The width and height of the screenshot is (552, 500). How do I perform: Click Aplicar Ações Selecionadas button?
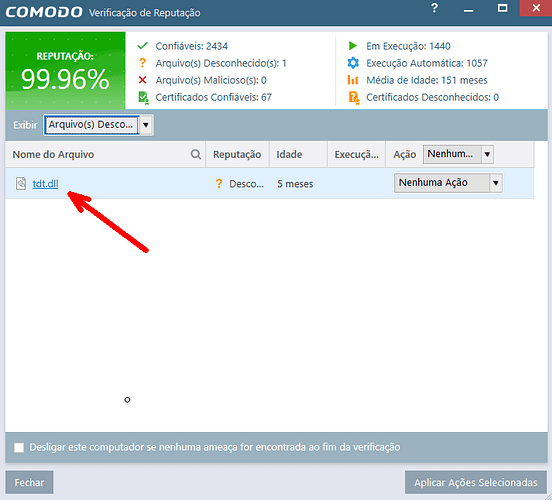tap(476, 482)
